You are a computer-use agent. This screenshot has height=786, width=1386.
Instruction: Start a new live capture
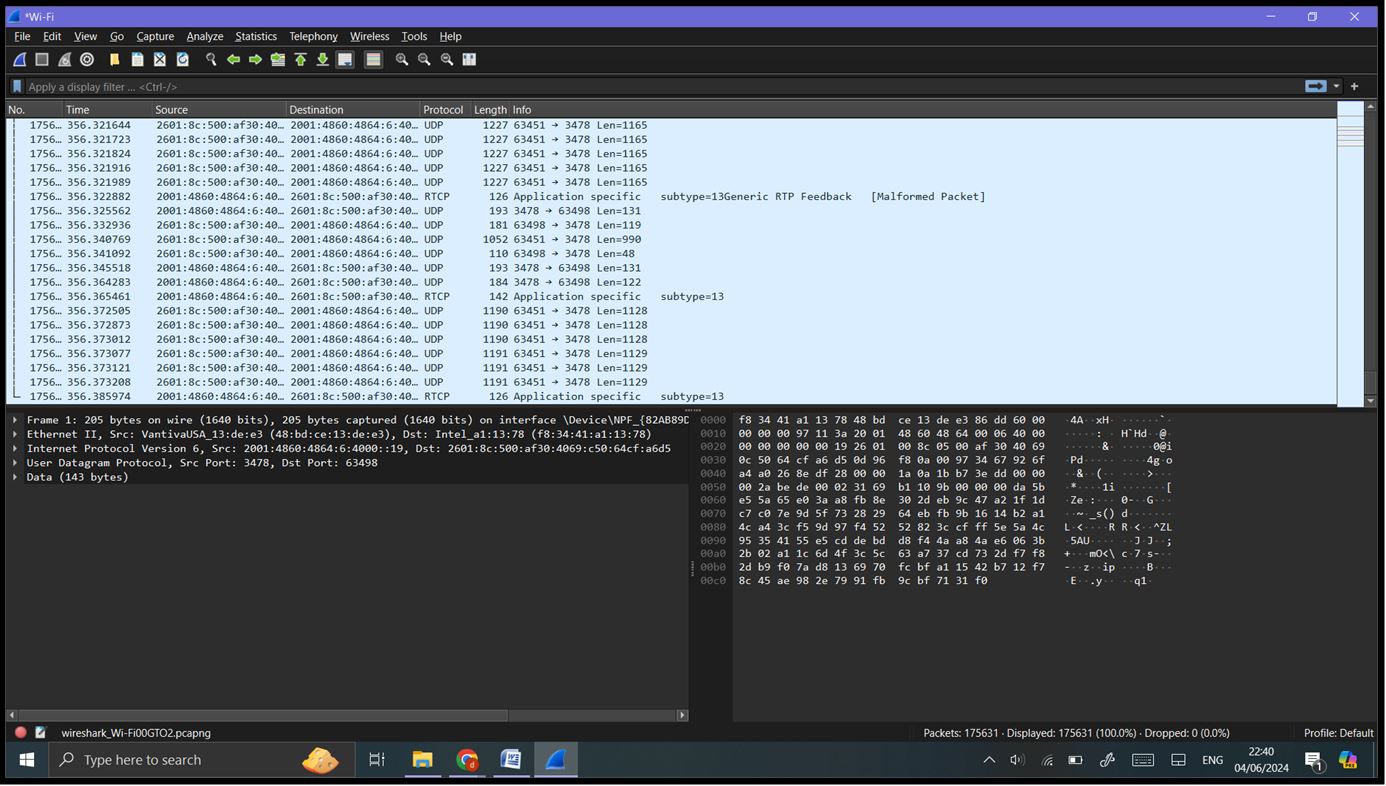(18, 59)
